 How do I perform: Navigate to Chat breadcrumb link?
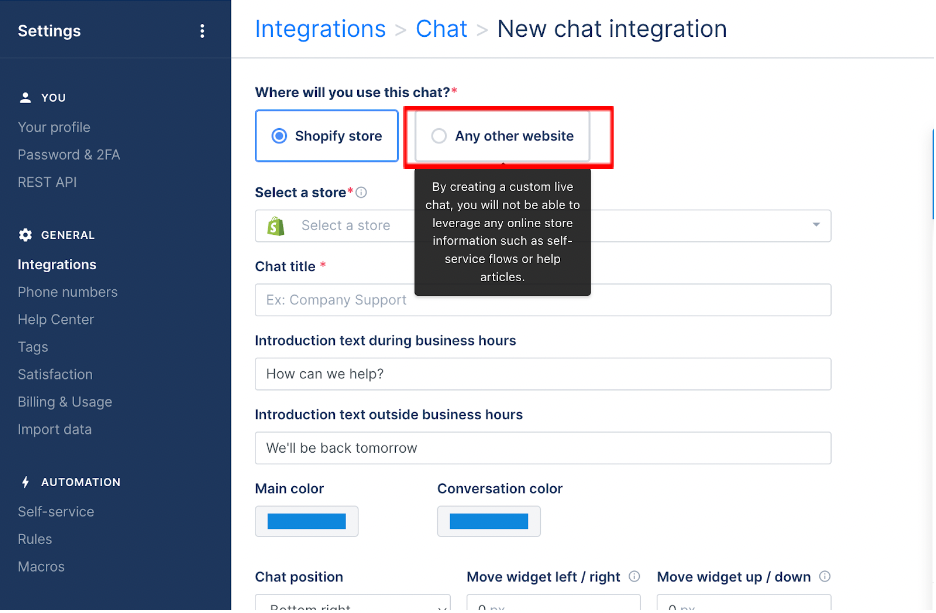point(441,29)
